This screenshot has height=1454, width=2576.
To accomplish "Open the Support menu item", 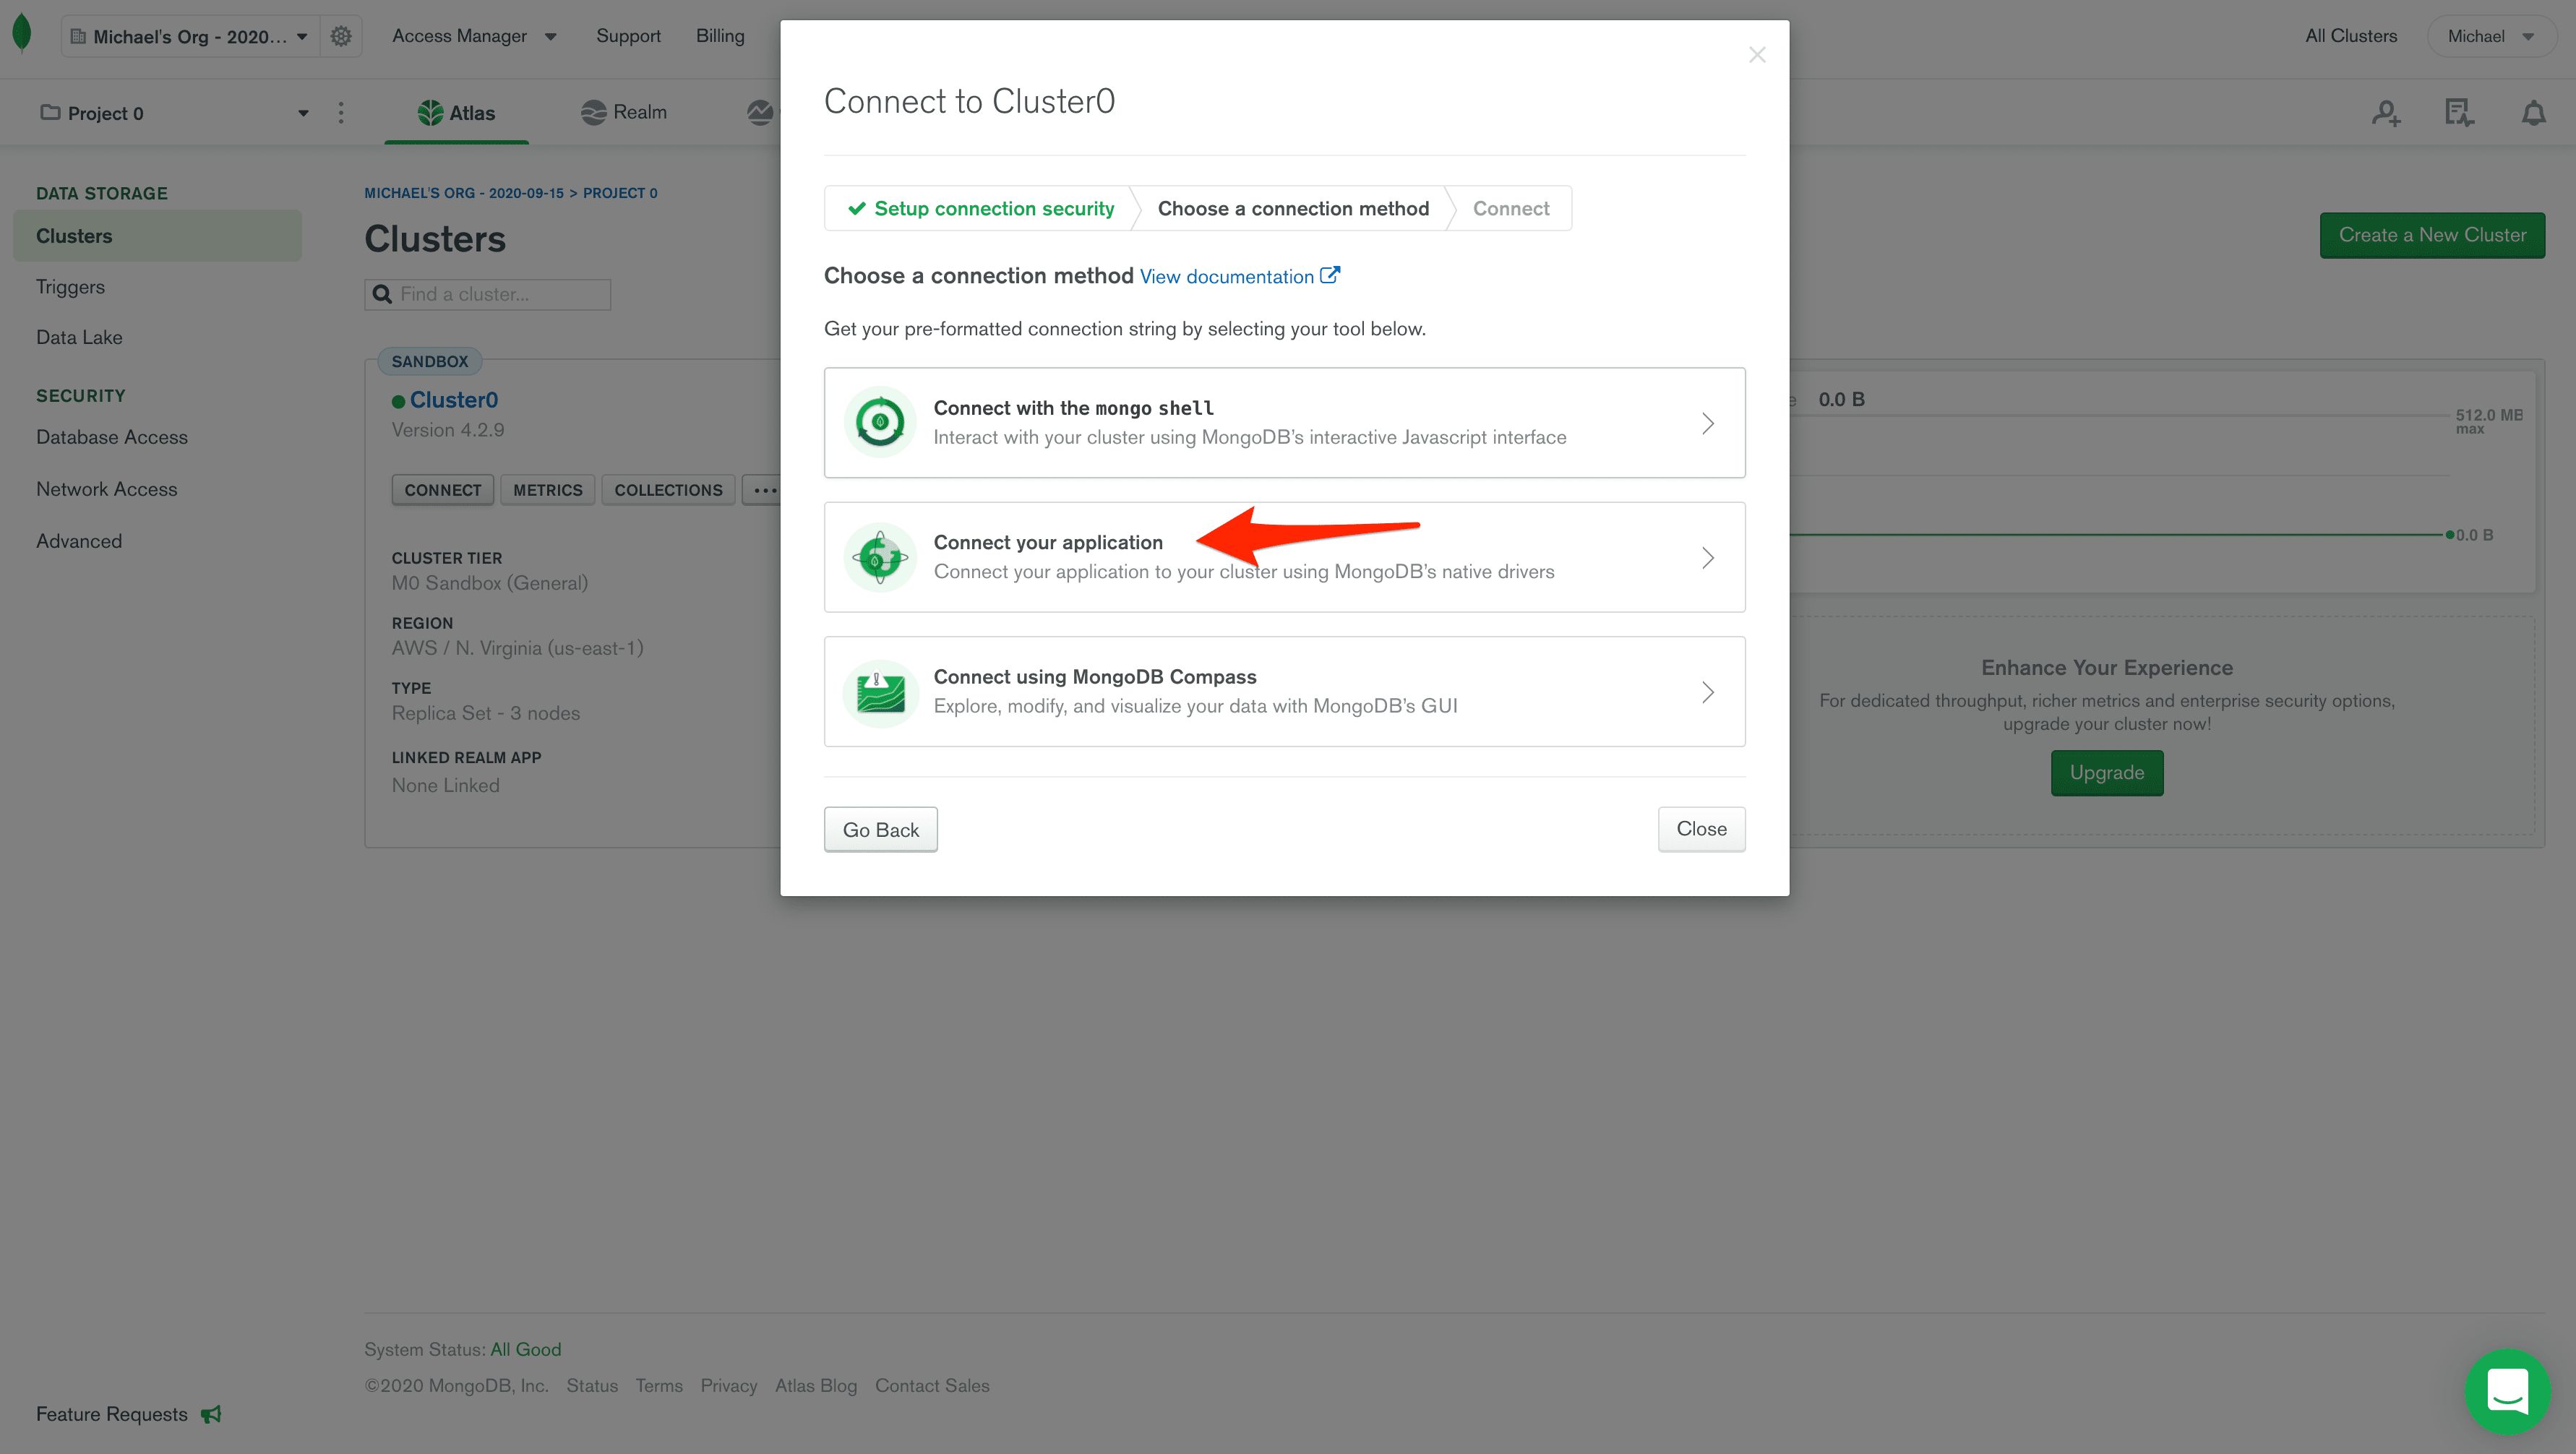I will point(628,35).
